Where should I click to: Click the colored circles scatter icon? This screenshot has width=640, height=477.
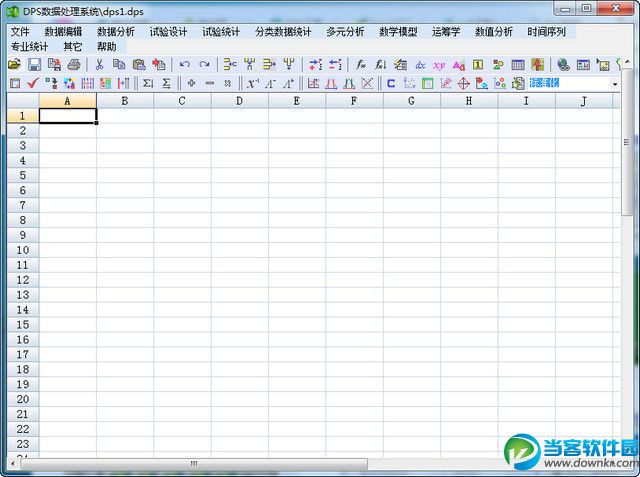click(x=500, y=84)
